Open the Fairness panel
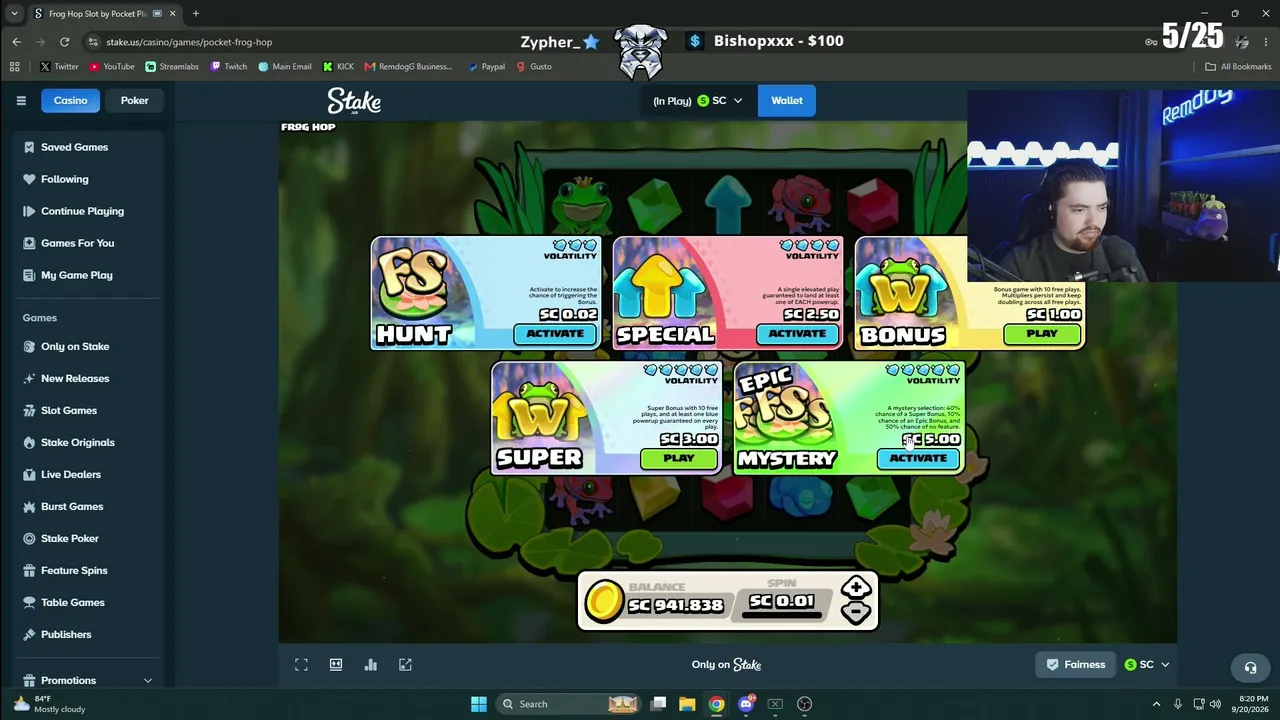Screen dimensions: 1280x720 click(1076, 665)
